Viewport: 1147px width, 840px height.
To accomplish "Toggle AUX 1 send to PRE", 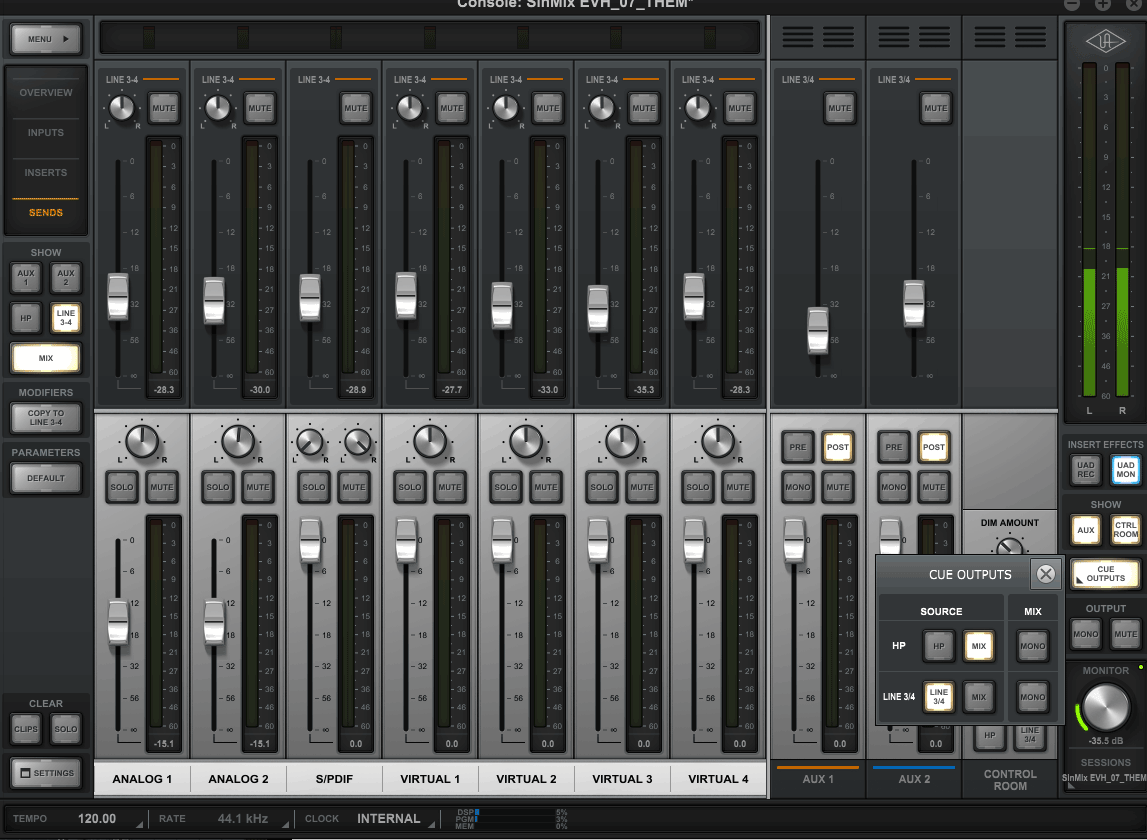I will click(797, 448).
